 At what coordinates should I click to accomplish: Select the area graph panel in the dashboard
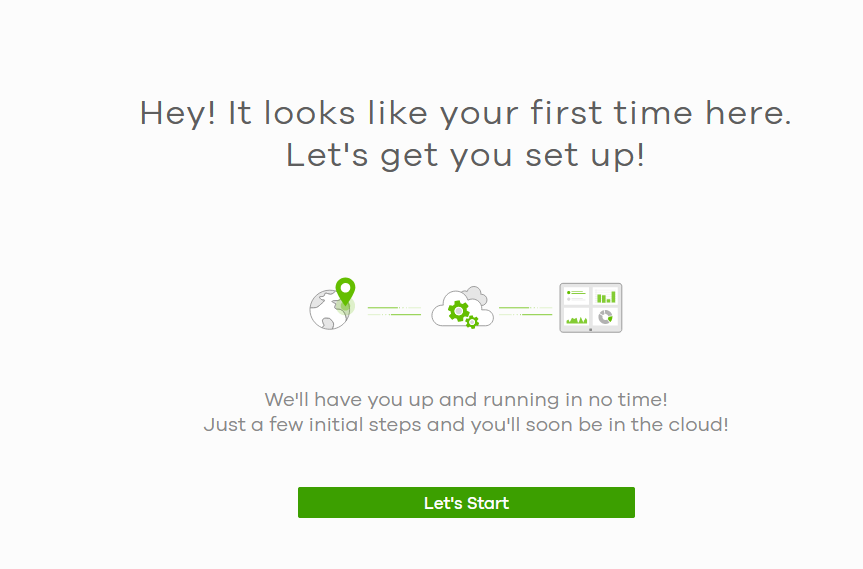(x=576, y=317)
